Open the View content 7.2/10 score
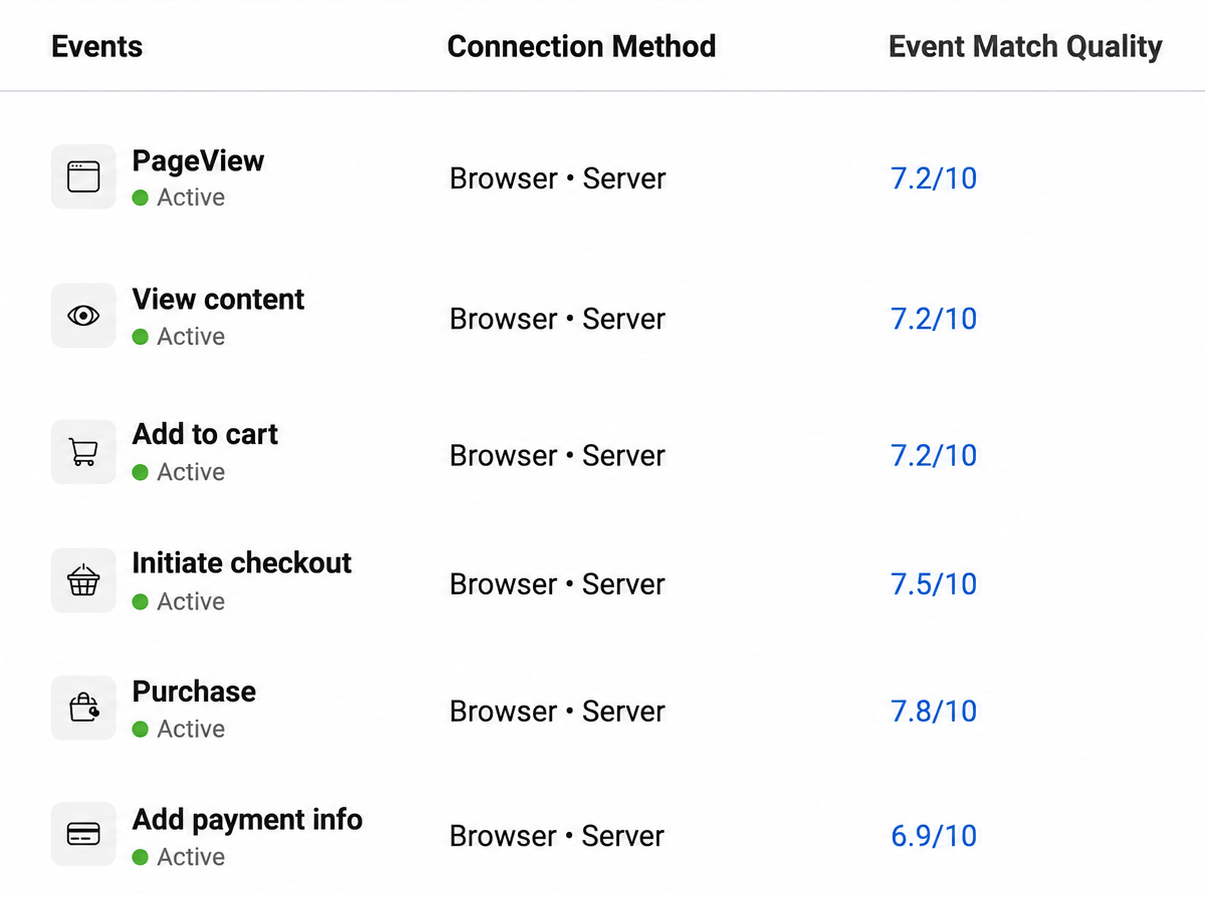 [933, 319]
